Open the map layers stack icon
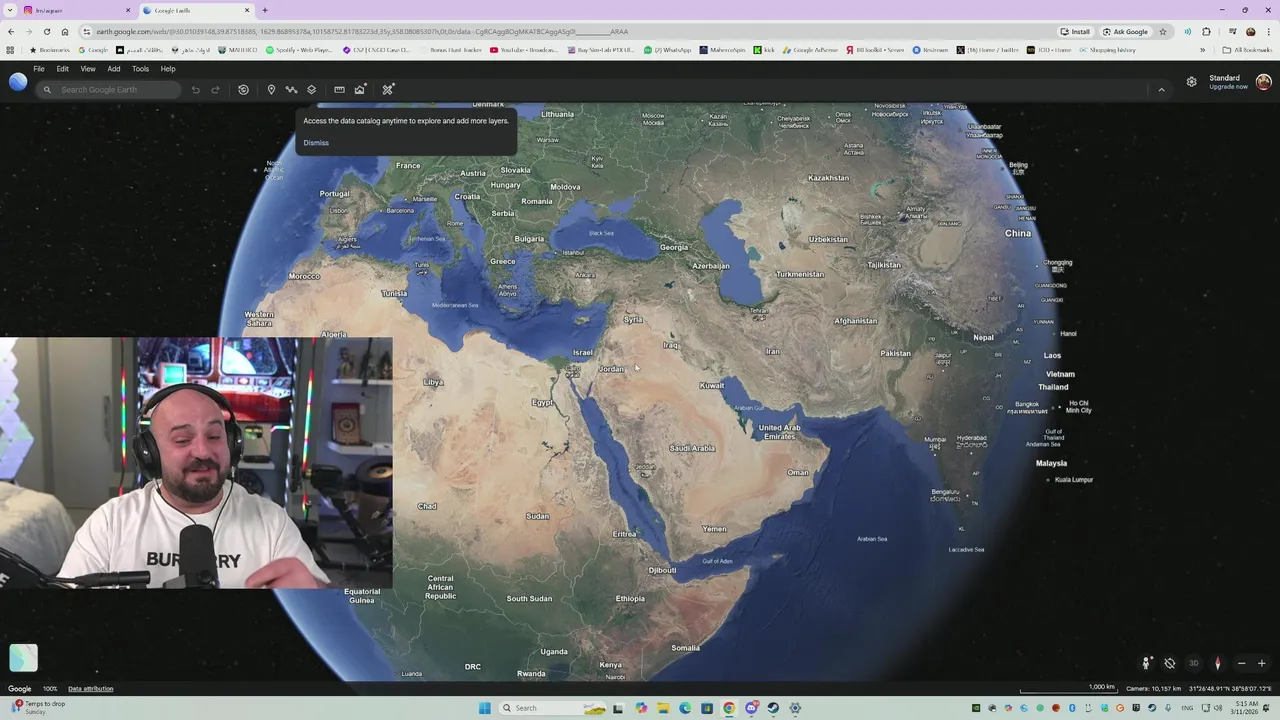 pos(312,90)
